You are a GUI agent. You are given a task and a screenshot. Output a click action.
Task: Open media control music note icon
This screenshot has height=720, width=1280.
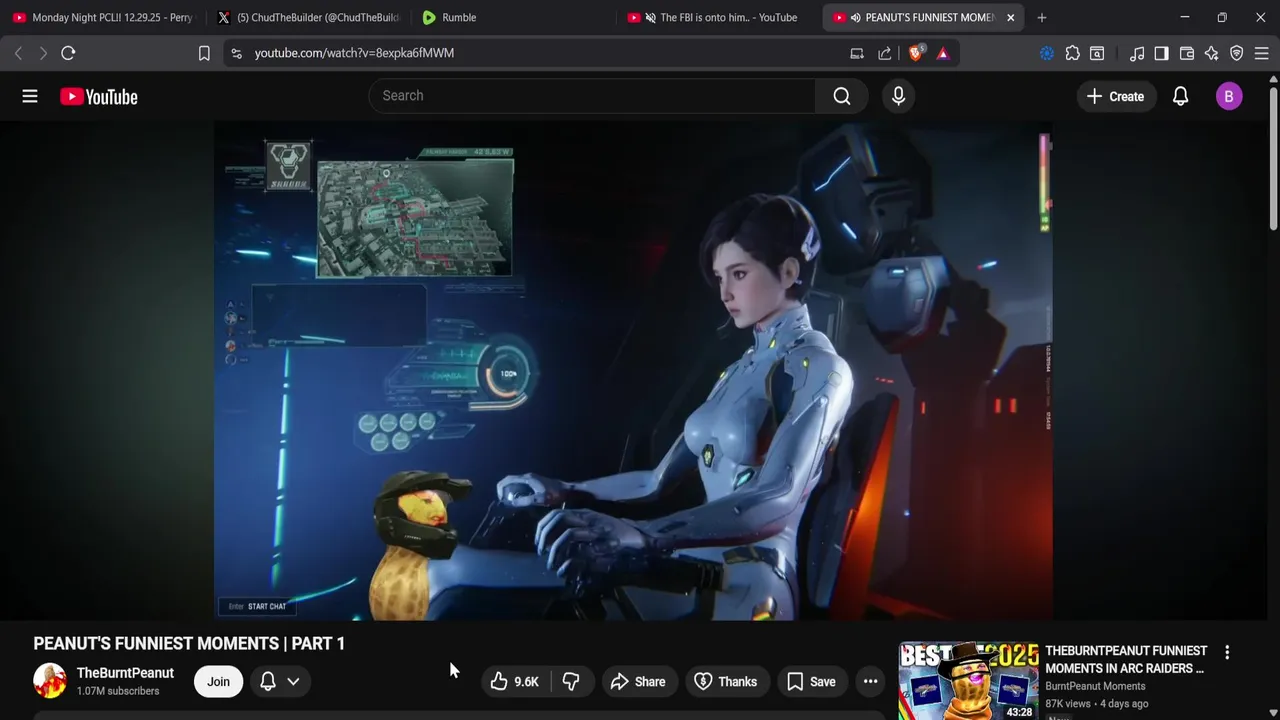[x=1137, y=53]
